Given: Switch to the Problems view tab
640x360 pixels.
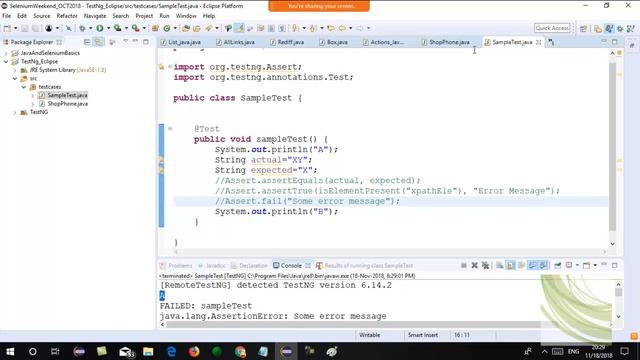Looking at the screenshot, I should [176, 266].
